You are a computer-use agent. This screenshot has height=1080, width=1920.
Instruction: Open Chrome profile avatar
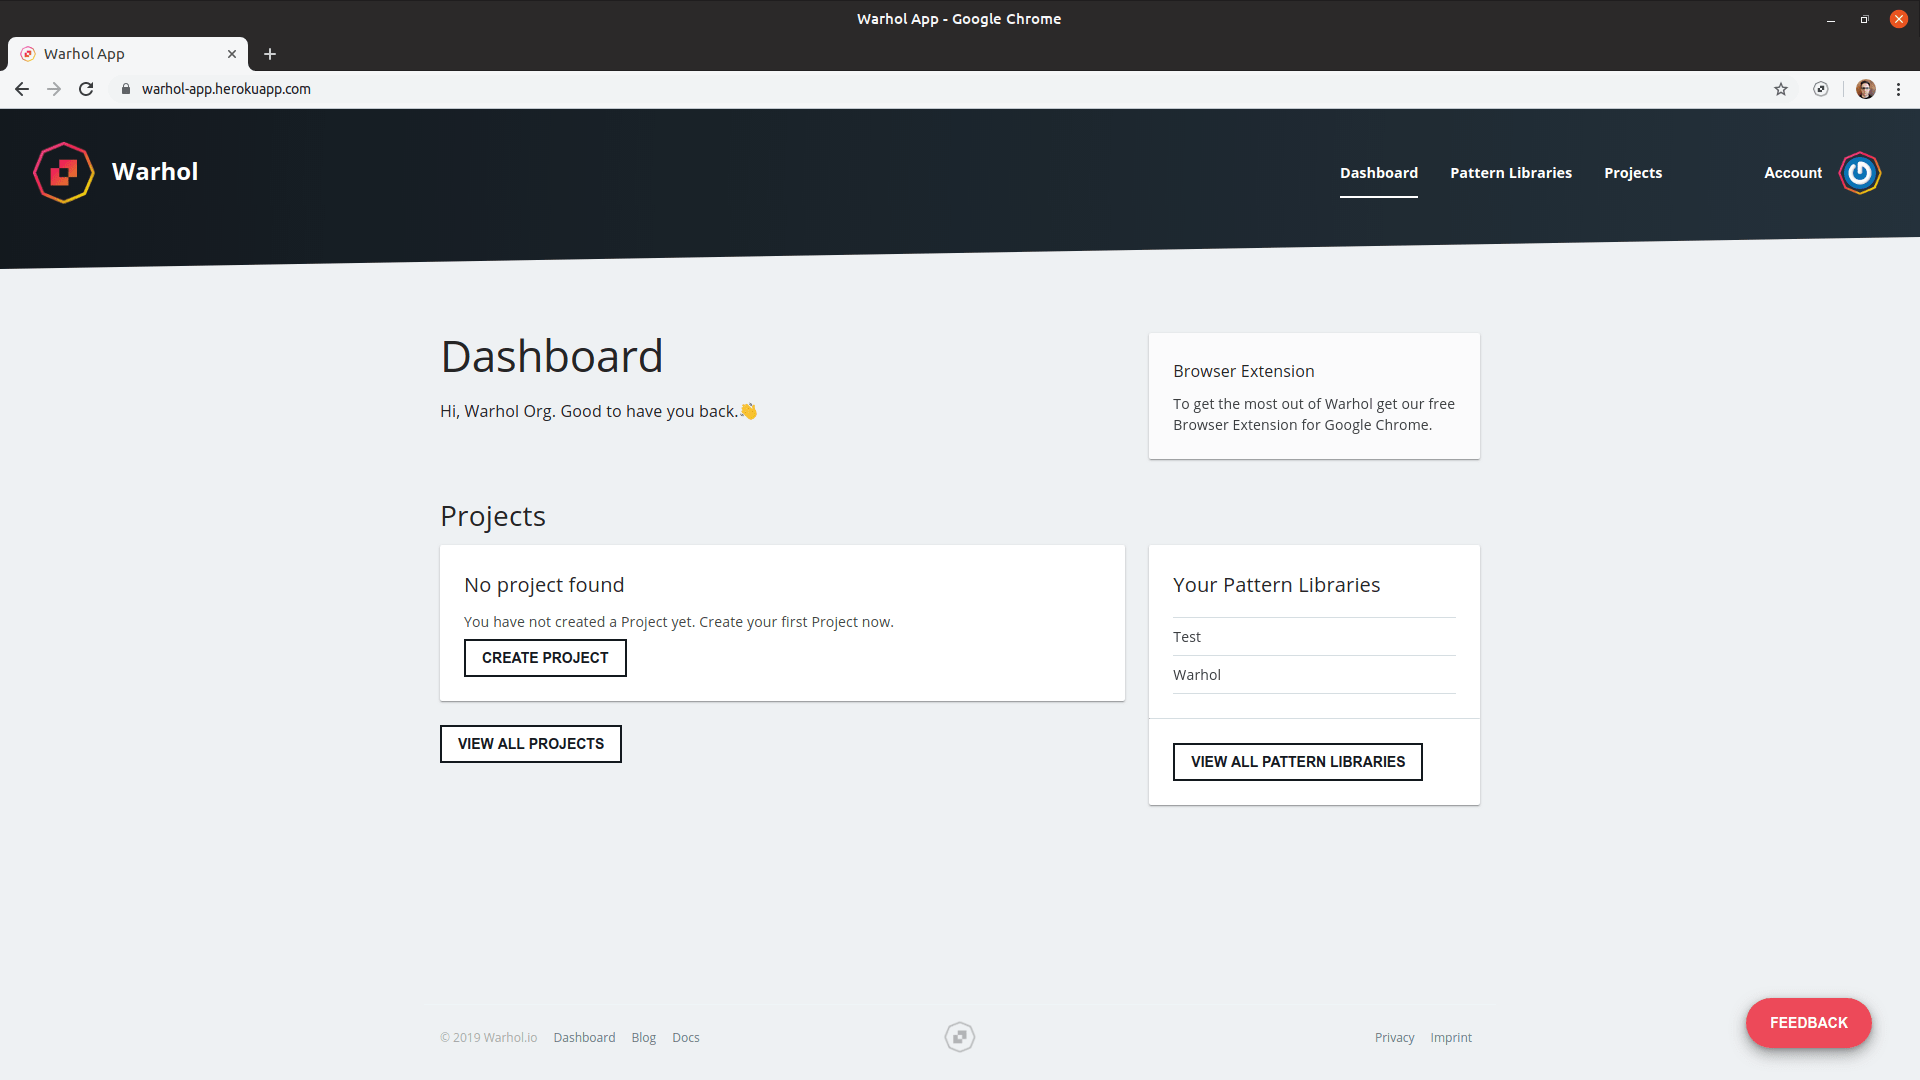(x=1866, y=89)
